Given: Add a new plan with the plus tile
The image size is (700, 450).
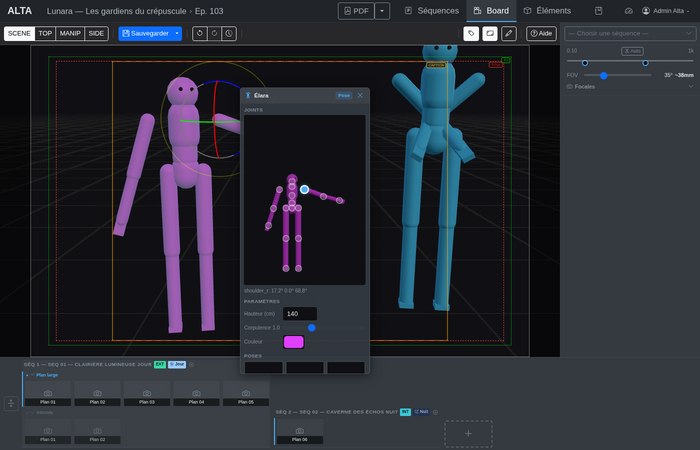Looking at the screenshot, I should (468, 433).
